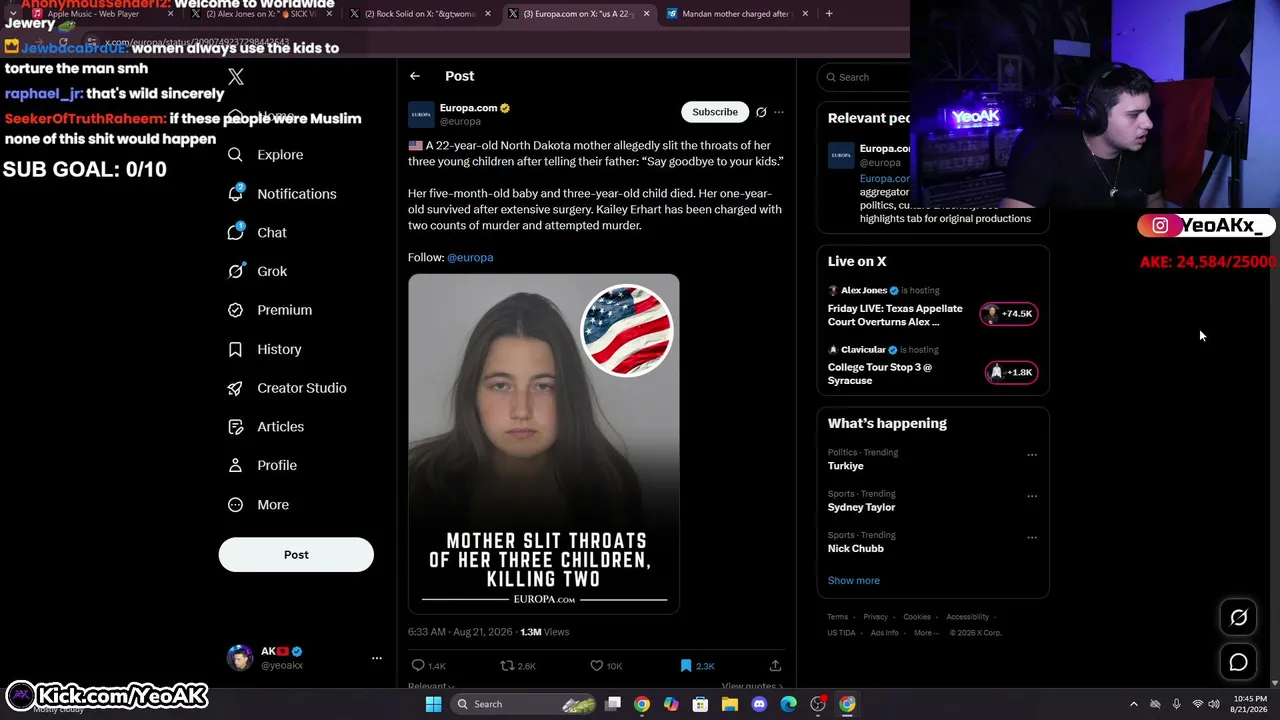1280x720 pixels.
Task: Open options for Turkiye trend
Action: pos(1032,455)
